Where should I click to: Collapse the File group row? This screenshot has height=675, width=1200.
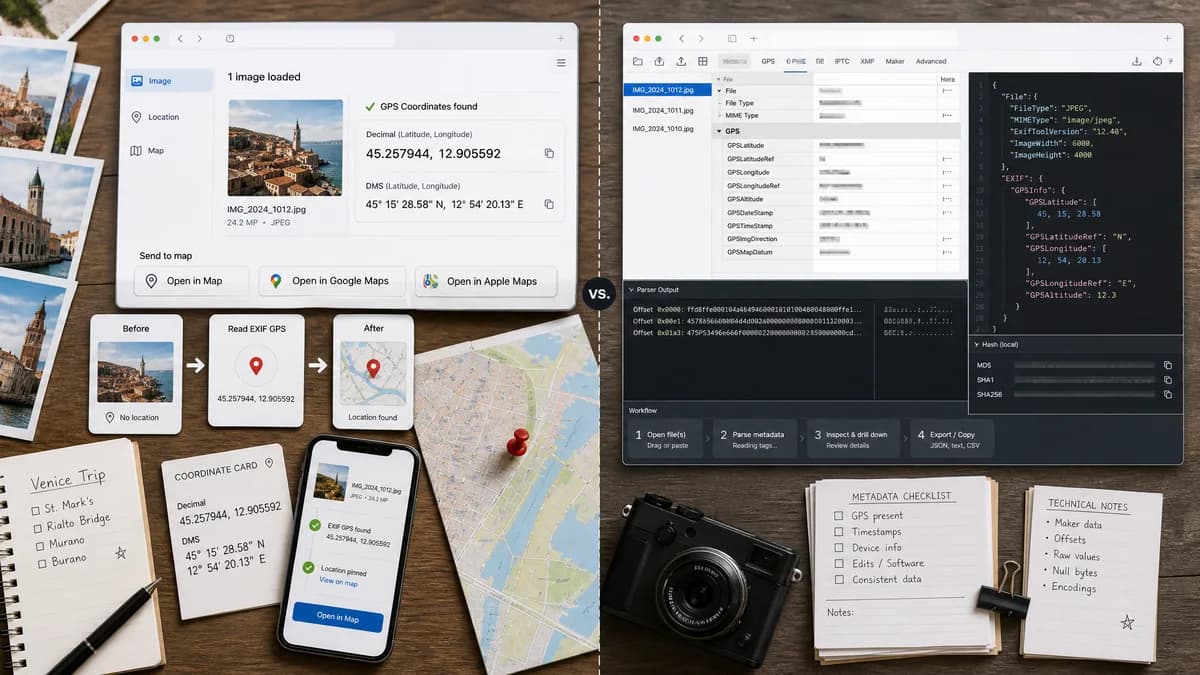(720, 91)
